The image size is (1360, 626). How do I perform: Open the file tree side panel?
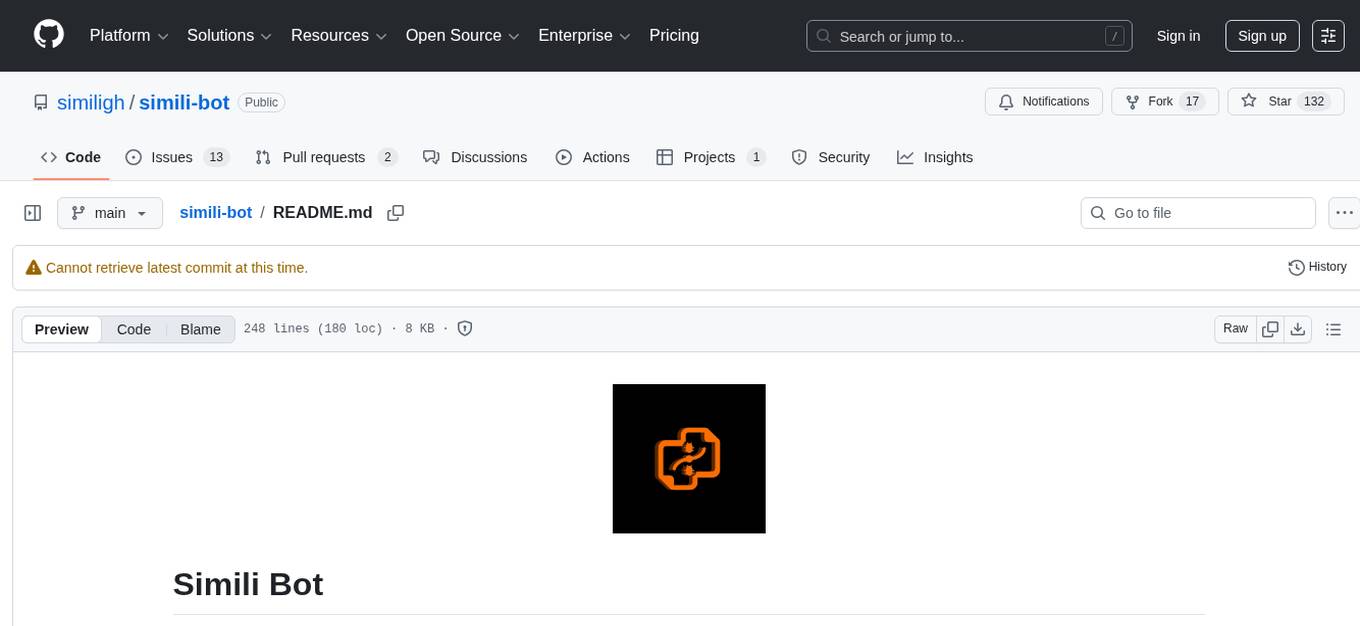32,212
